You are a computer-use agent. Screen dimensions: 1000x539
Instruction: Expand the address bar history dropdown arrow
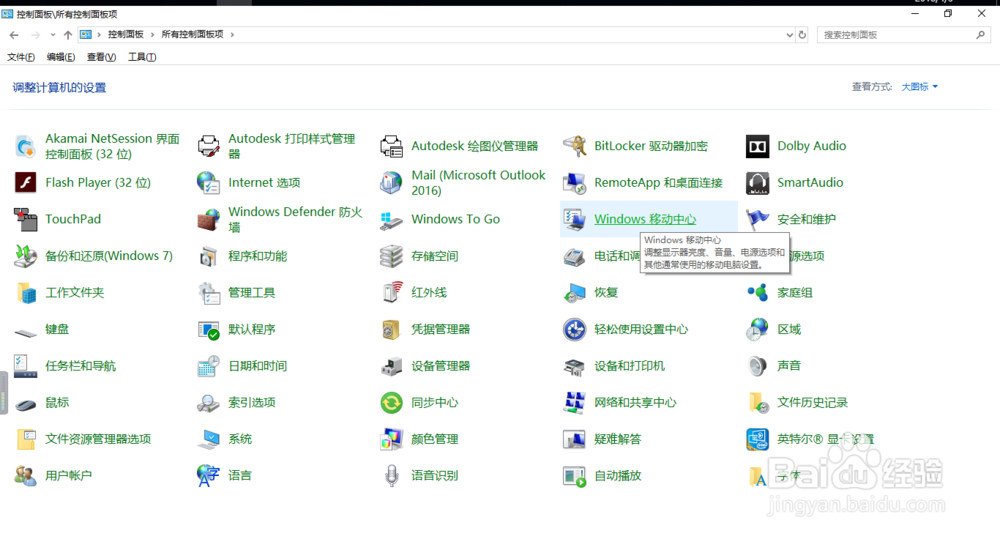790,35
